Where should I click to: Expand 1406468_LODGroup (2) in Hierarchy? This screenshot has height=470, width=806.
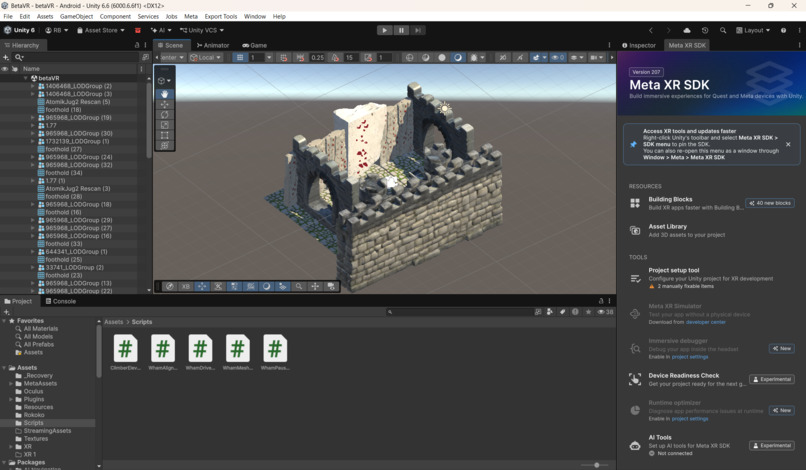(32, 86)
